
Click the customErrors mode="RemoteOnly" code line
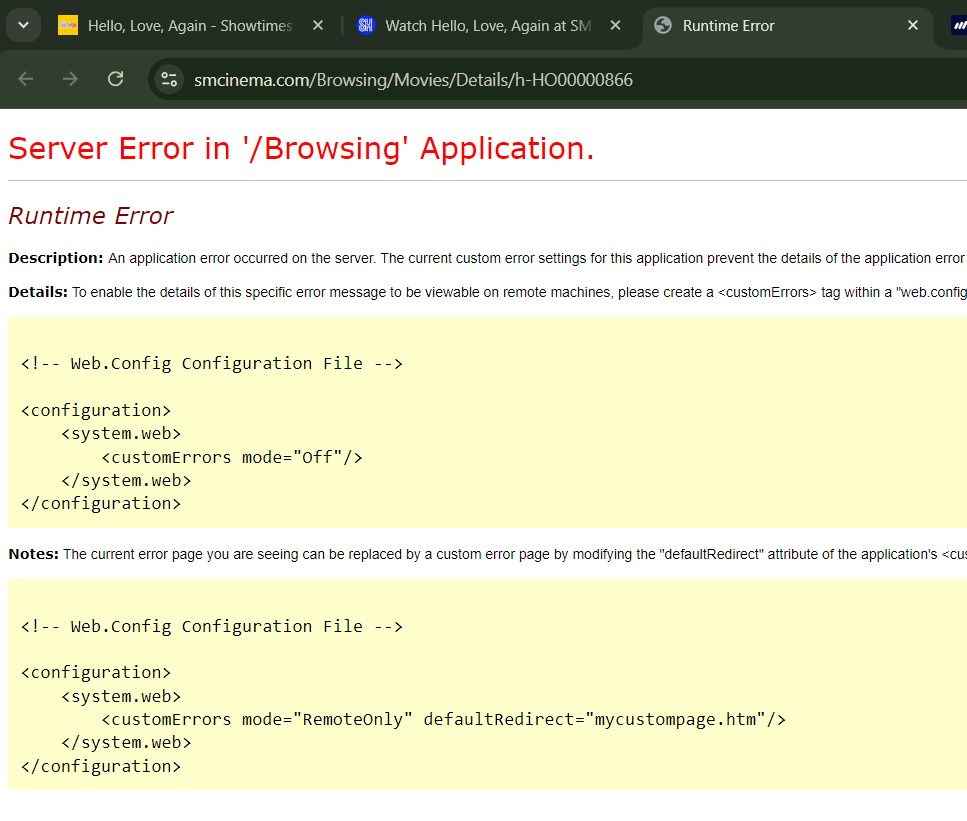click(443, 719)
